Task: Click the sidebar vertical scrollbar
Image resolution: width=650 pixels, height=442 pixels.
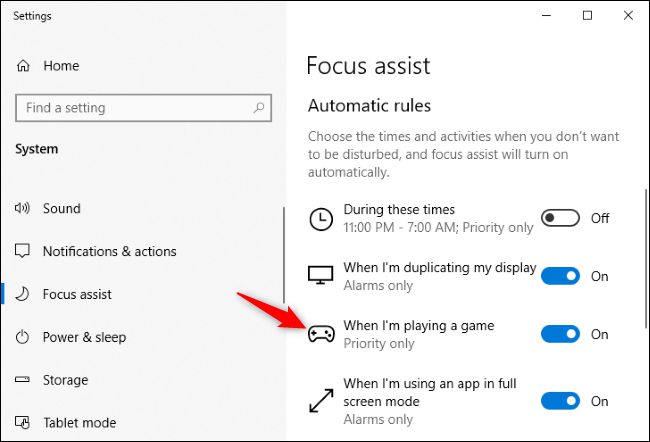Action: 284,255
